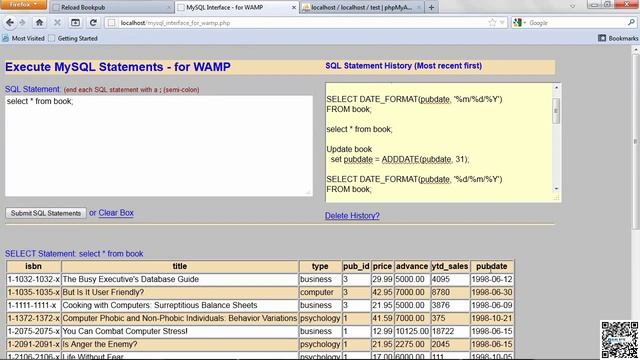Viewport: 640px width, 360px height.
Task: Click pubdate cell 1998-06-30
Action: click(492, 292)
